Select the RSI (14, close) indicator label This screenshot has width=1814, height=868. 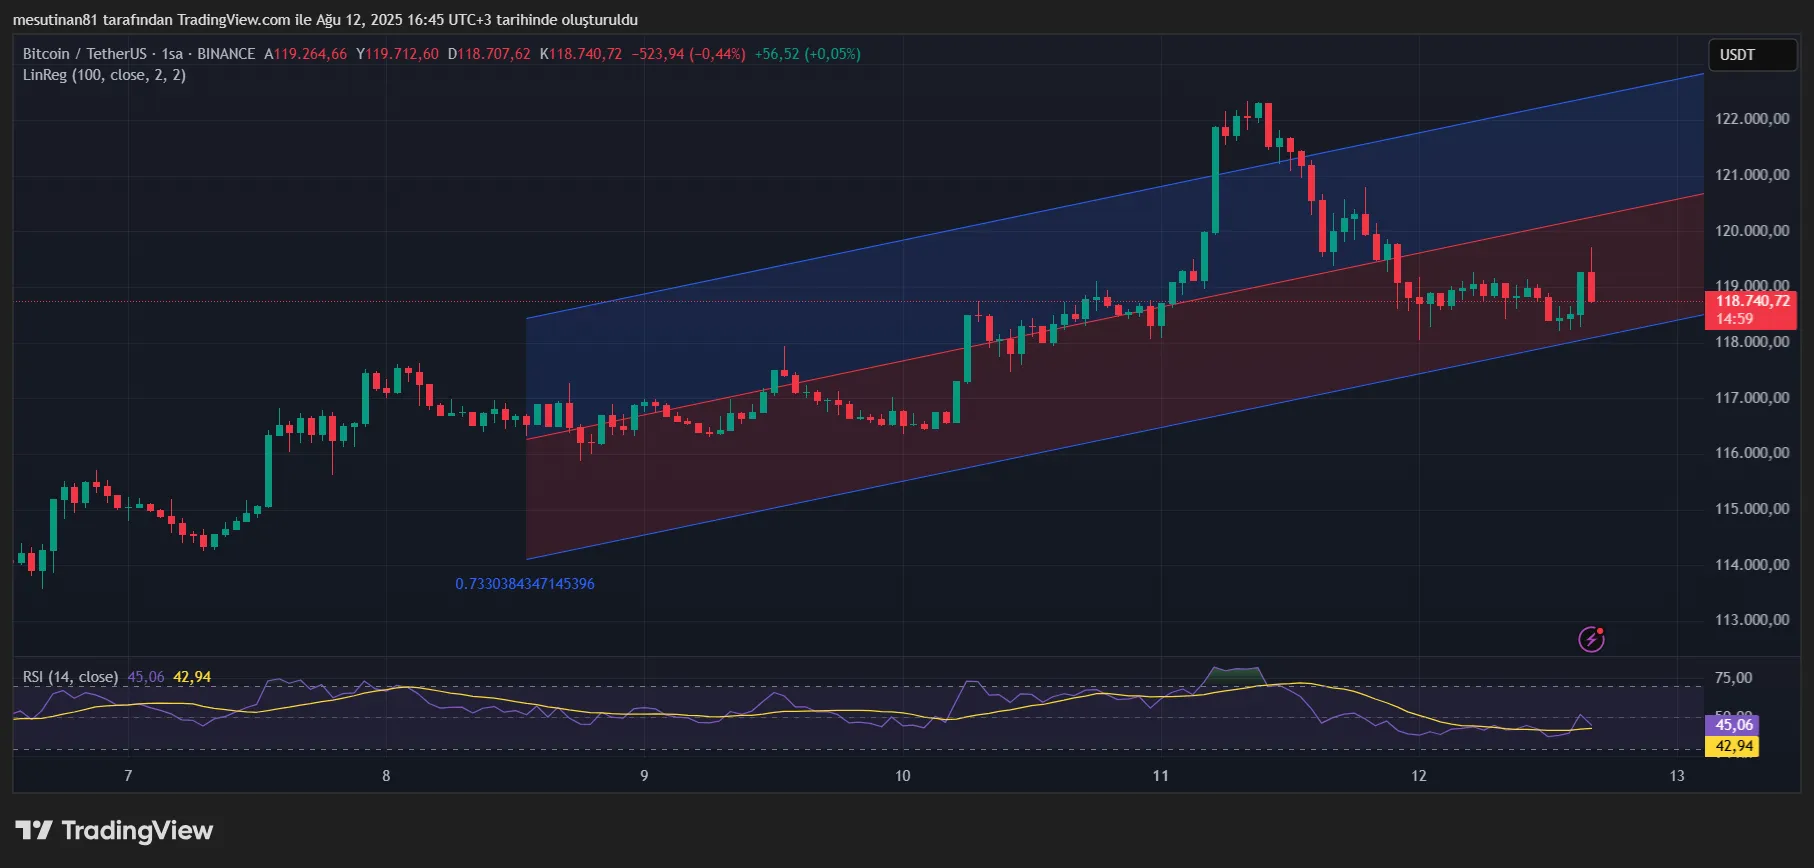(x=70, y=677)
